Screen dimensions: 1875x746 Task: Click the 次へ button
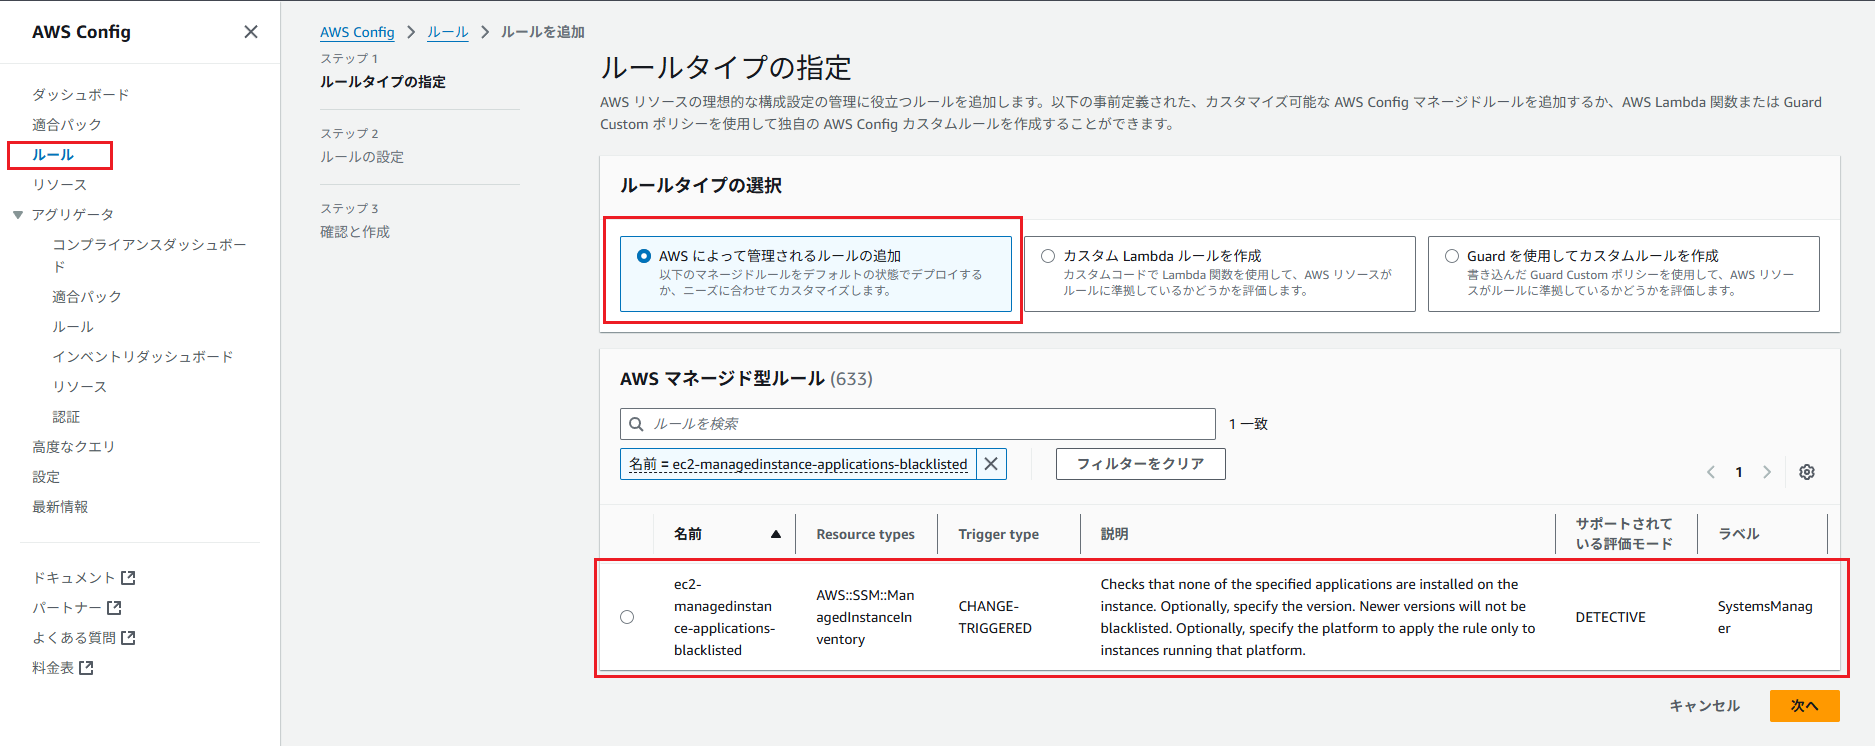pyautogui.click(x=1805, y=706)
